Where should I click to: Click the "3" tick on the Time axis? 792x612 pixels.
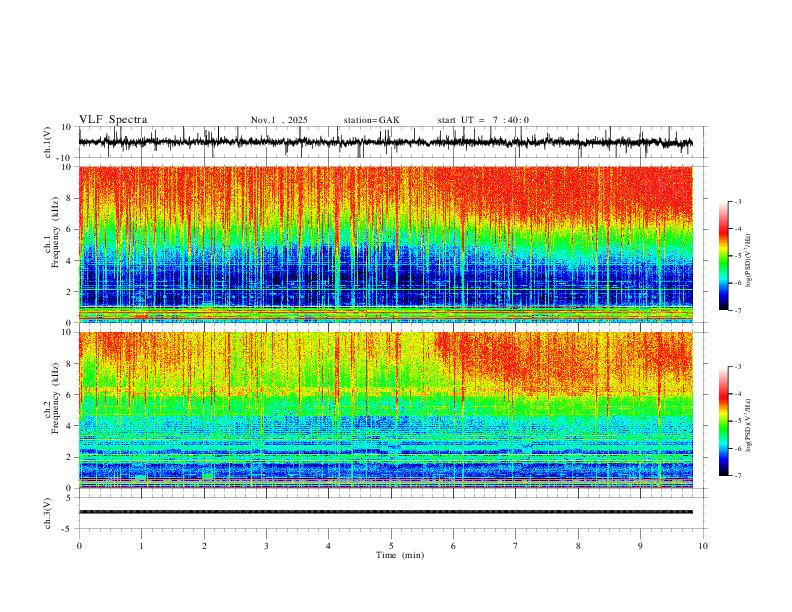point(266,546)
